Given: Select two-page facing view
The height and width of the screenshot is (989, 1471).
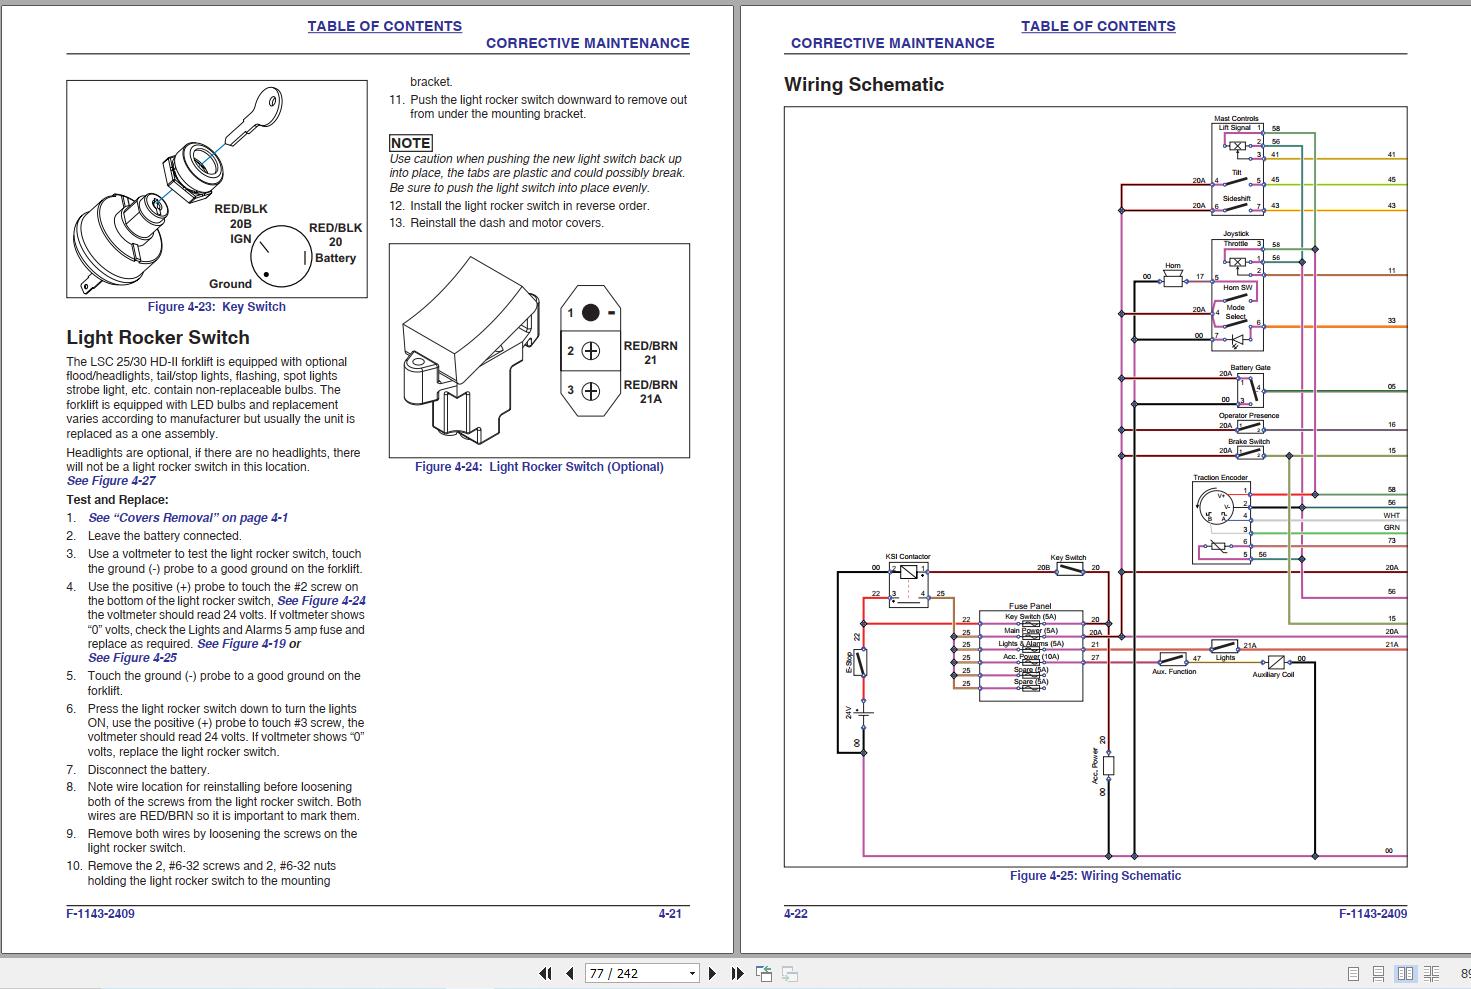Looking at the screenshot, I should 1405,973.
